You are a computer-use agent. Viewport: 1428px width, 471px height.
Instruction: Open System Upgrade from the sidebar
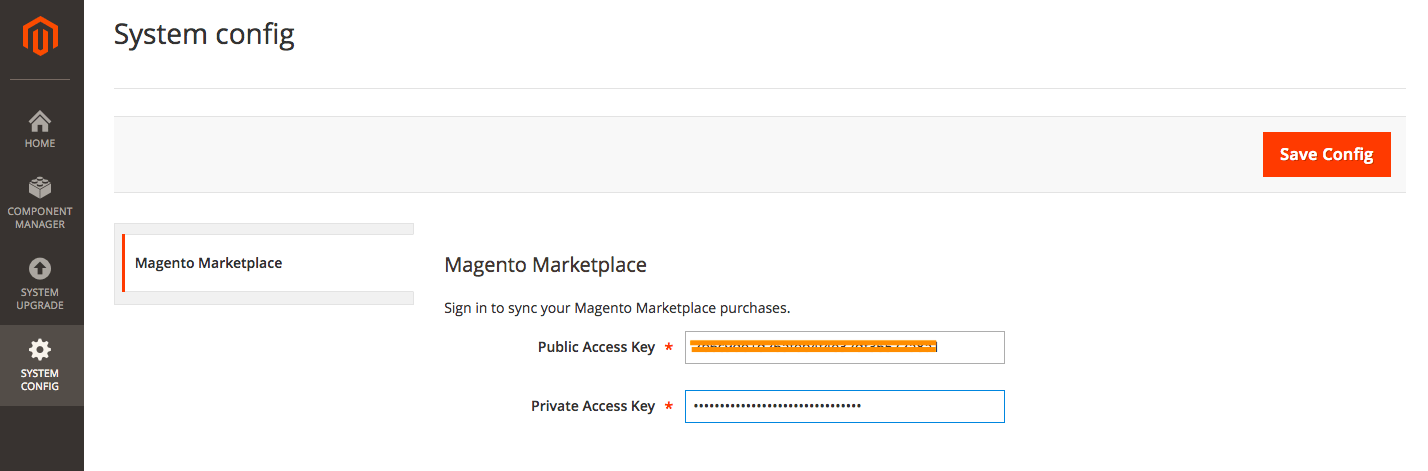click(x=41, y=284)
